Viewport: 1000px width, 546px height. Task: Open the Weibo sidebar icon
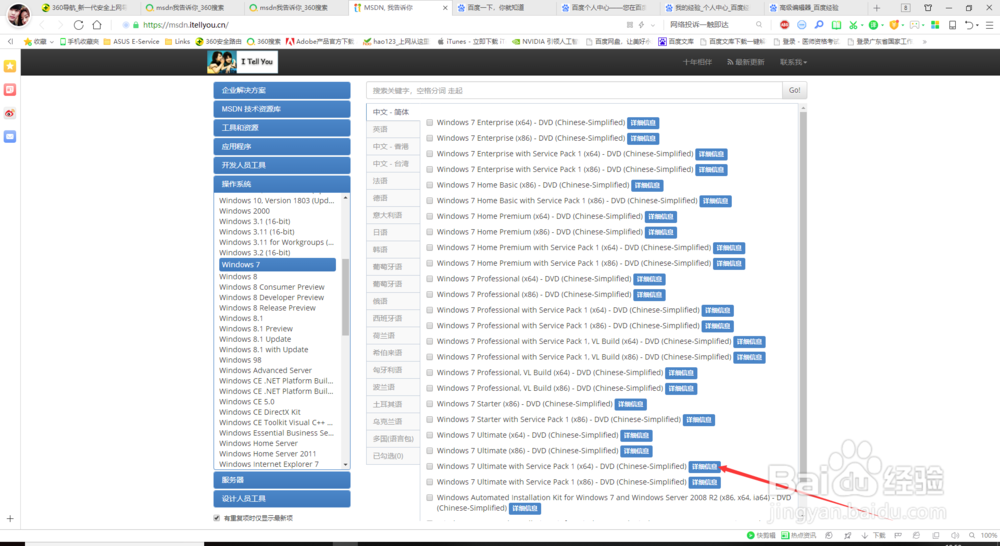[10, 114]
